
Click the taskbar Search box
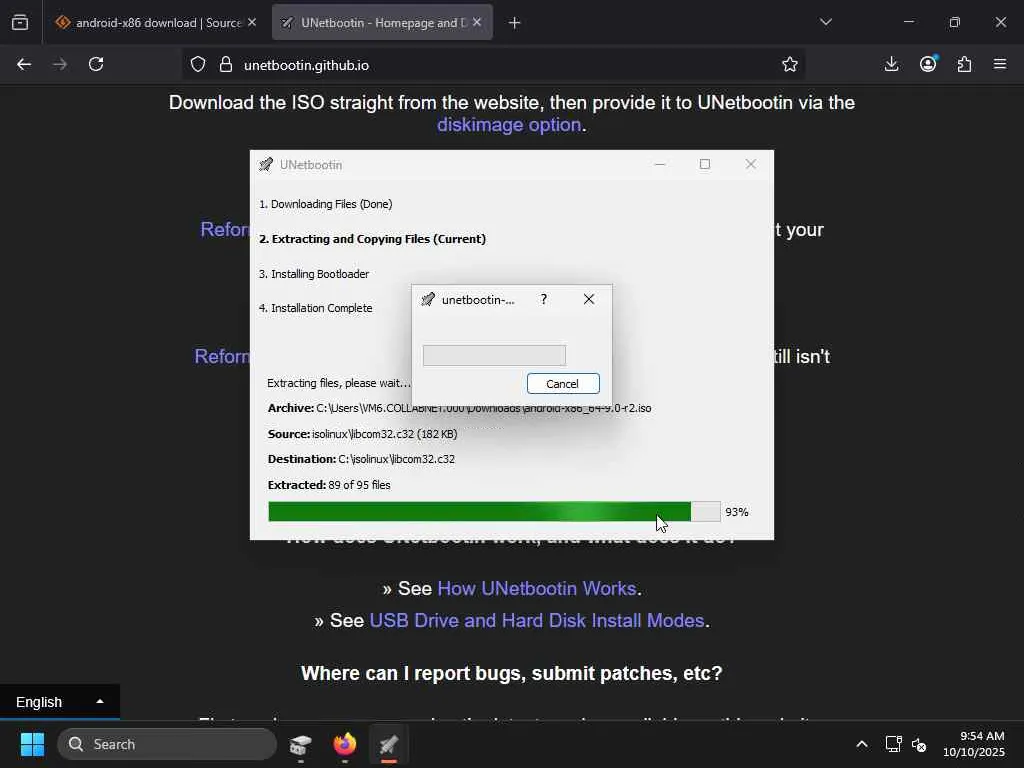coord(167,744)
